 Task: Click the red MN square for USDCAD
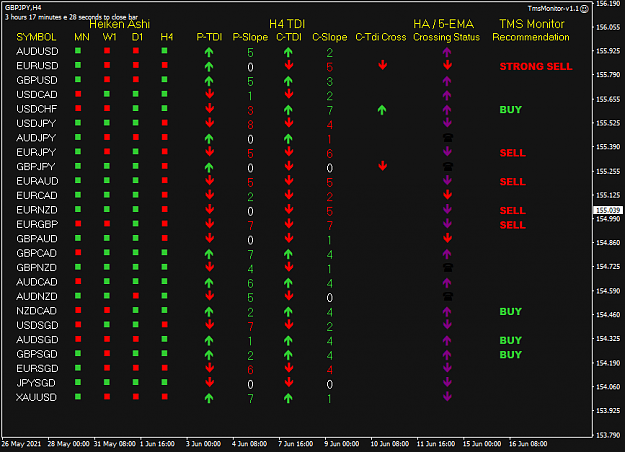[78, 94]
